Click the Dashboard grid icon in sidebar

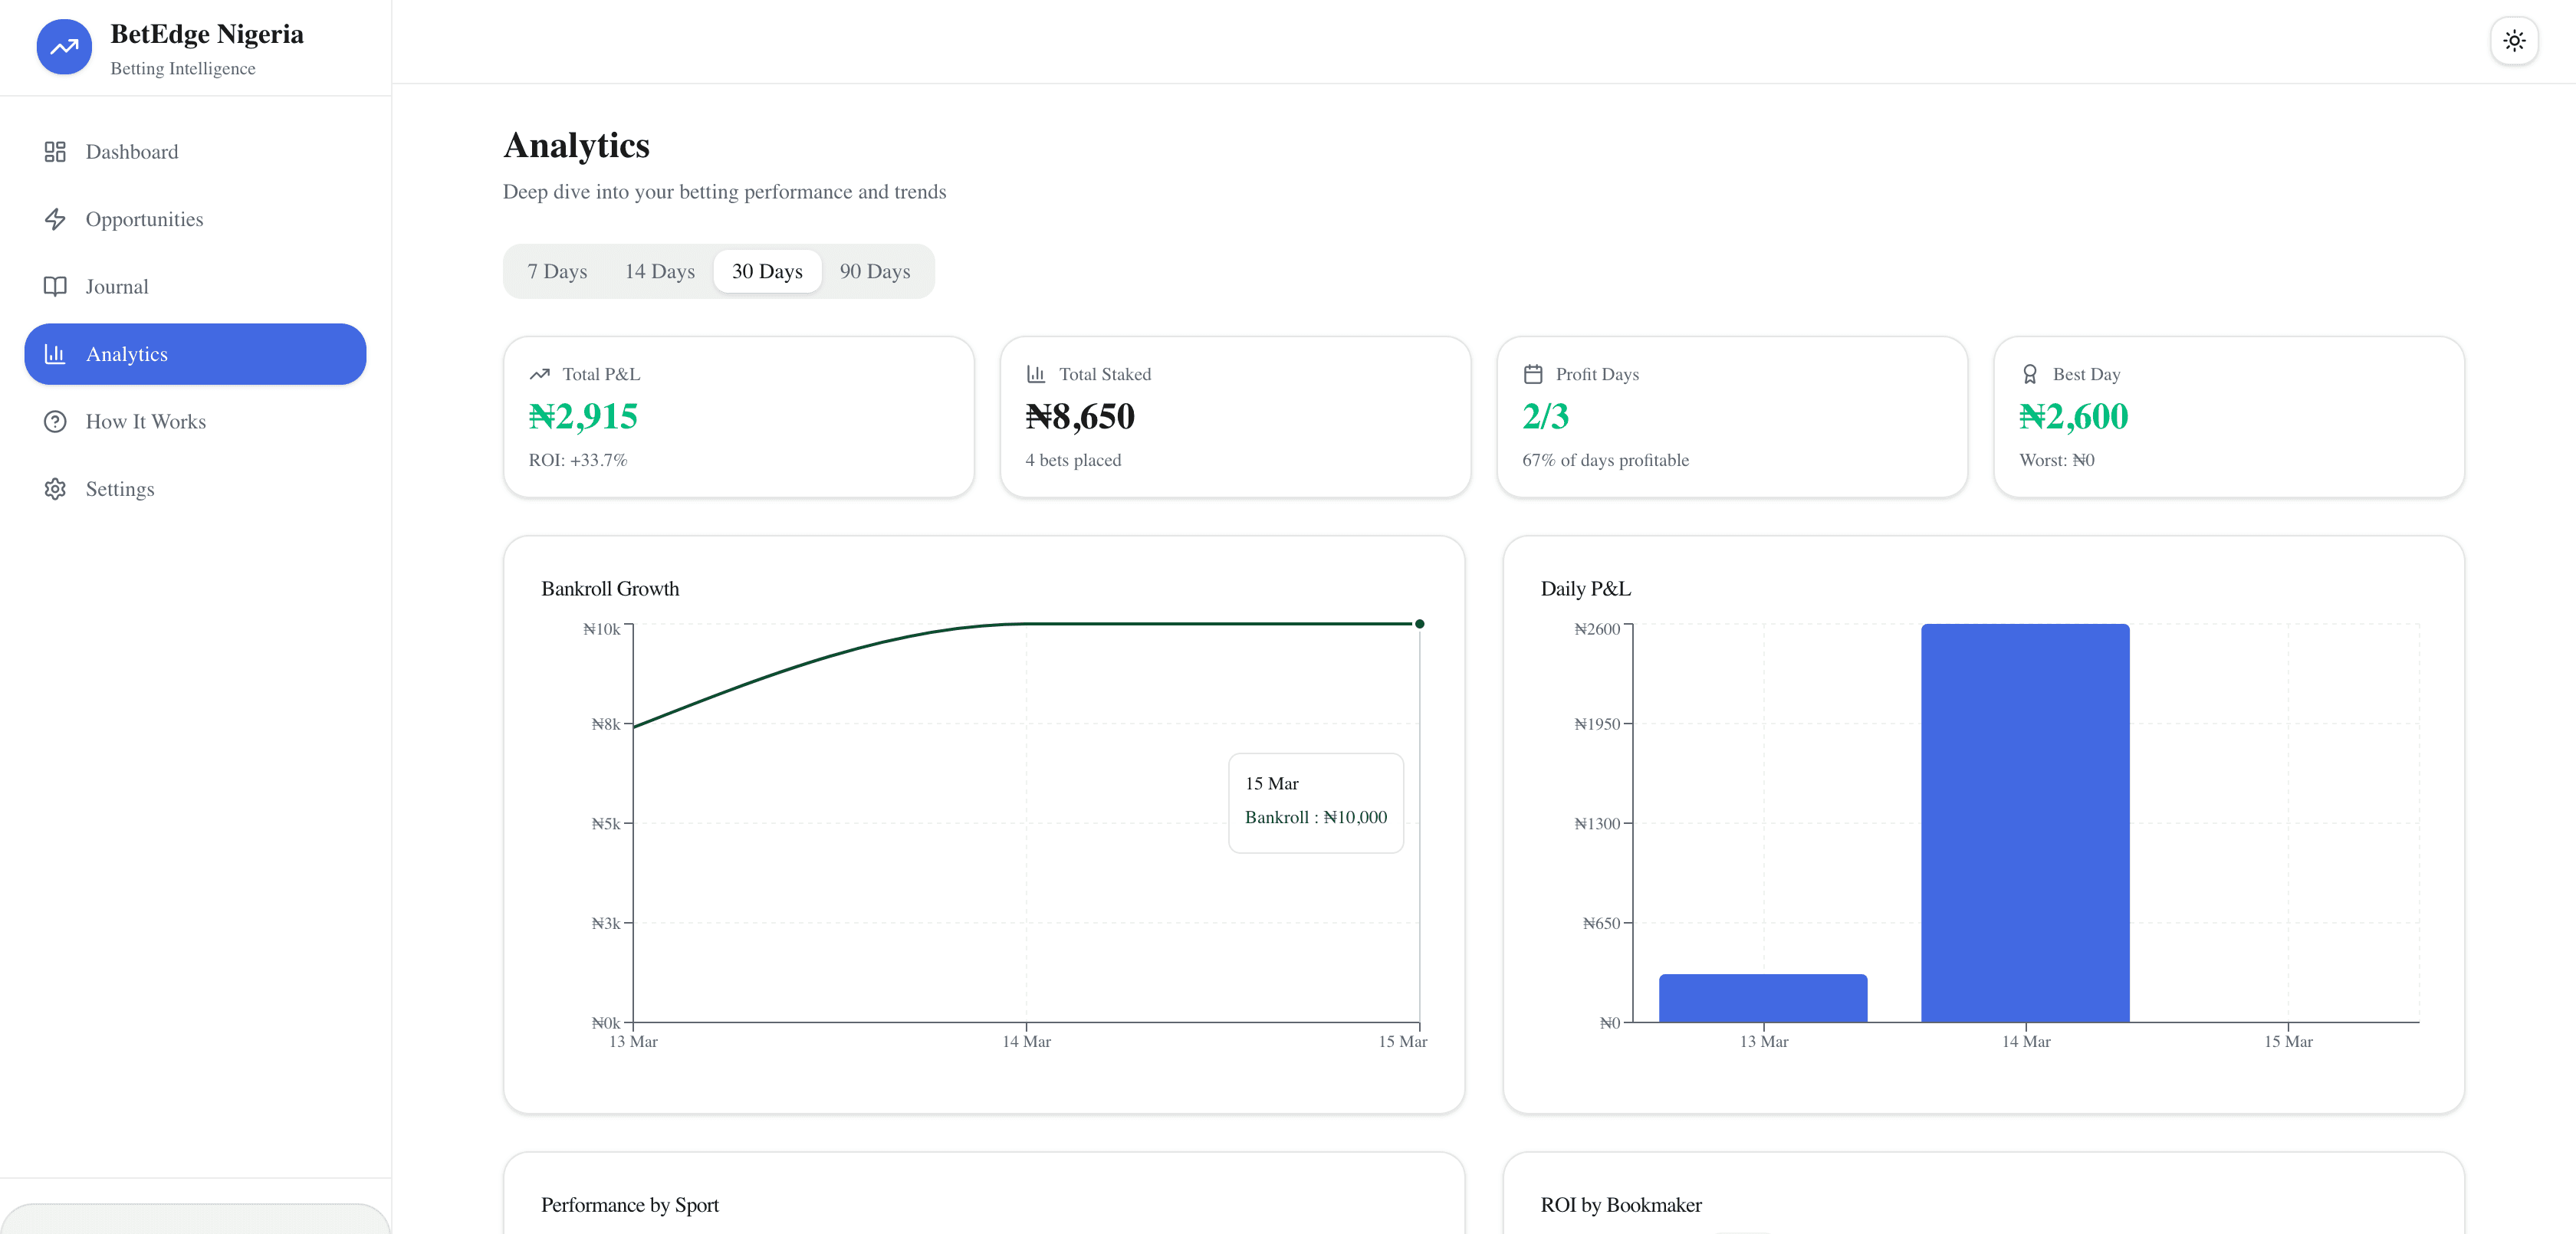(x=56, y=151)
